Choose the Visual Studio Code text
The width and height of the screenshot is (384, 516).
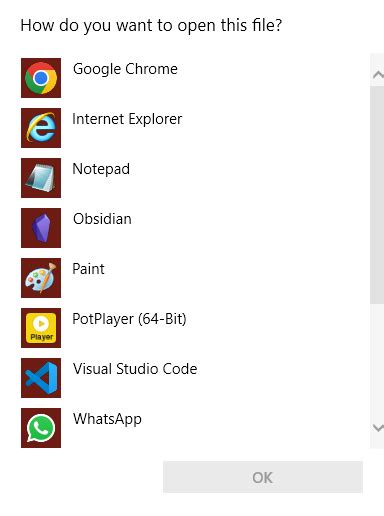pyautogui.click(x=135, y=369)
